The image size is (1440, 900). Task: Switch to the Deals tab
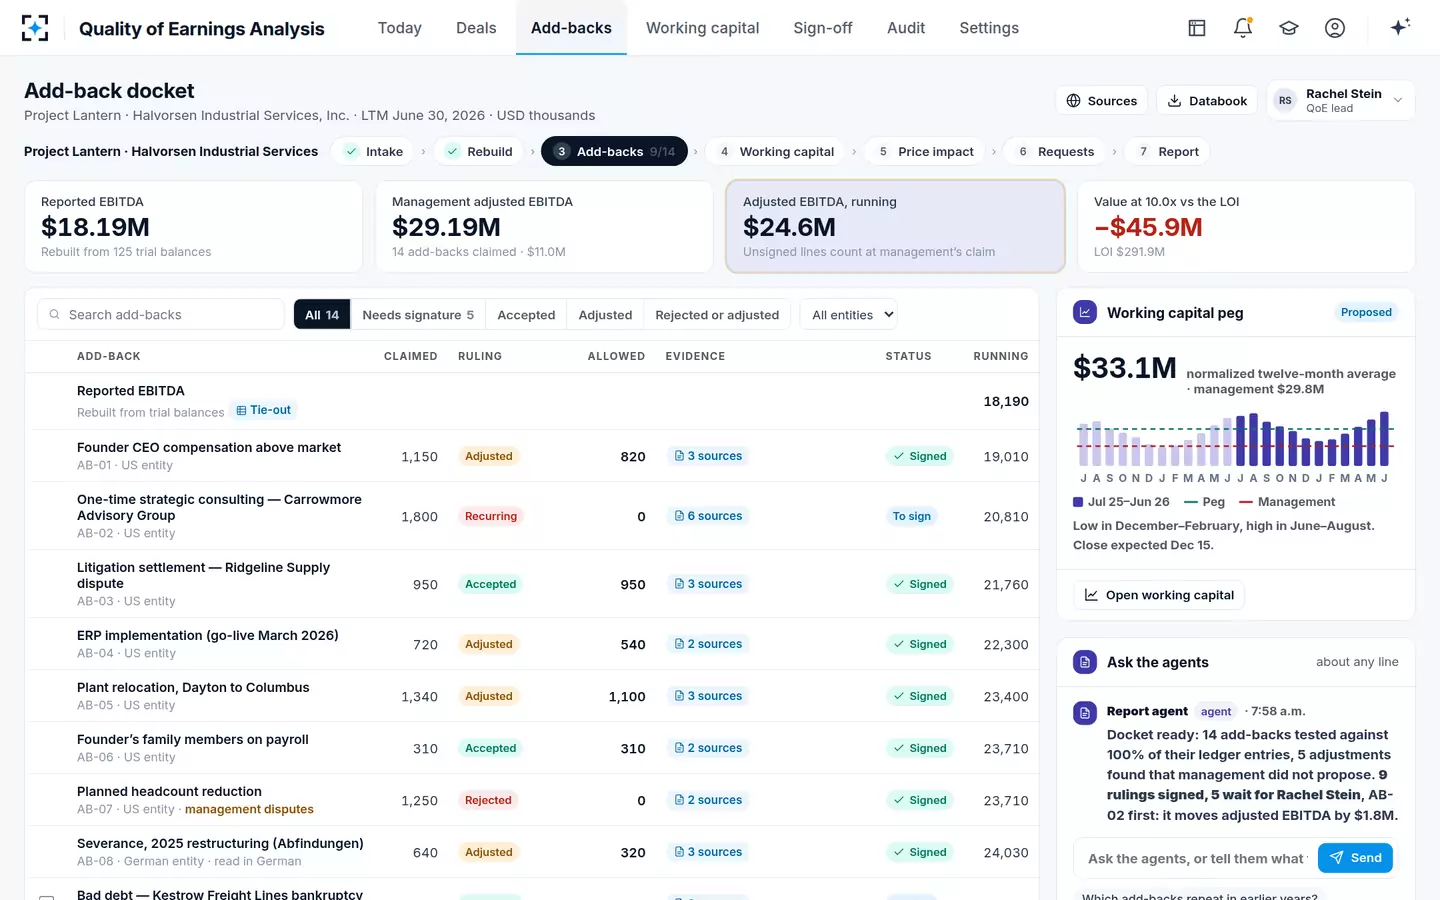click(476, 28)
